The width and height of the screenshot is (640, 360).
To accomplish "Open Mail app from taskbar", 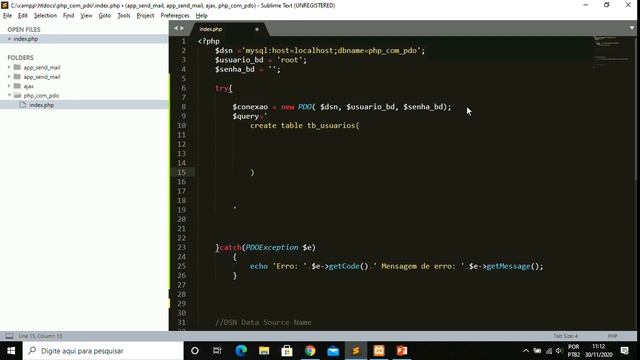I will pos(333,351).
